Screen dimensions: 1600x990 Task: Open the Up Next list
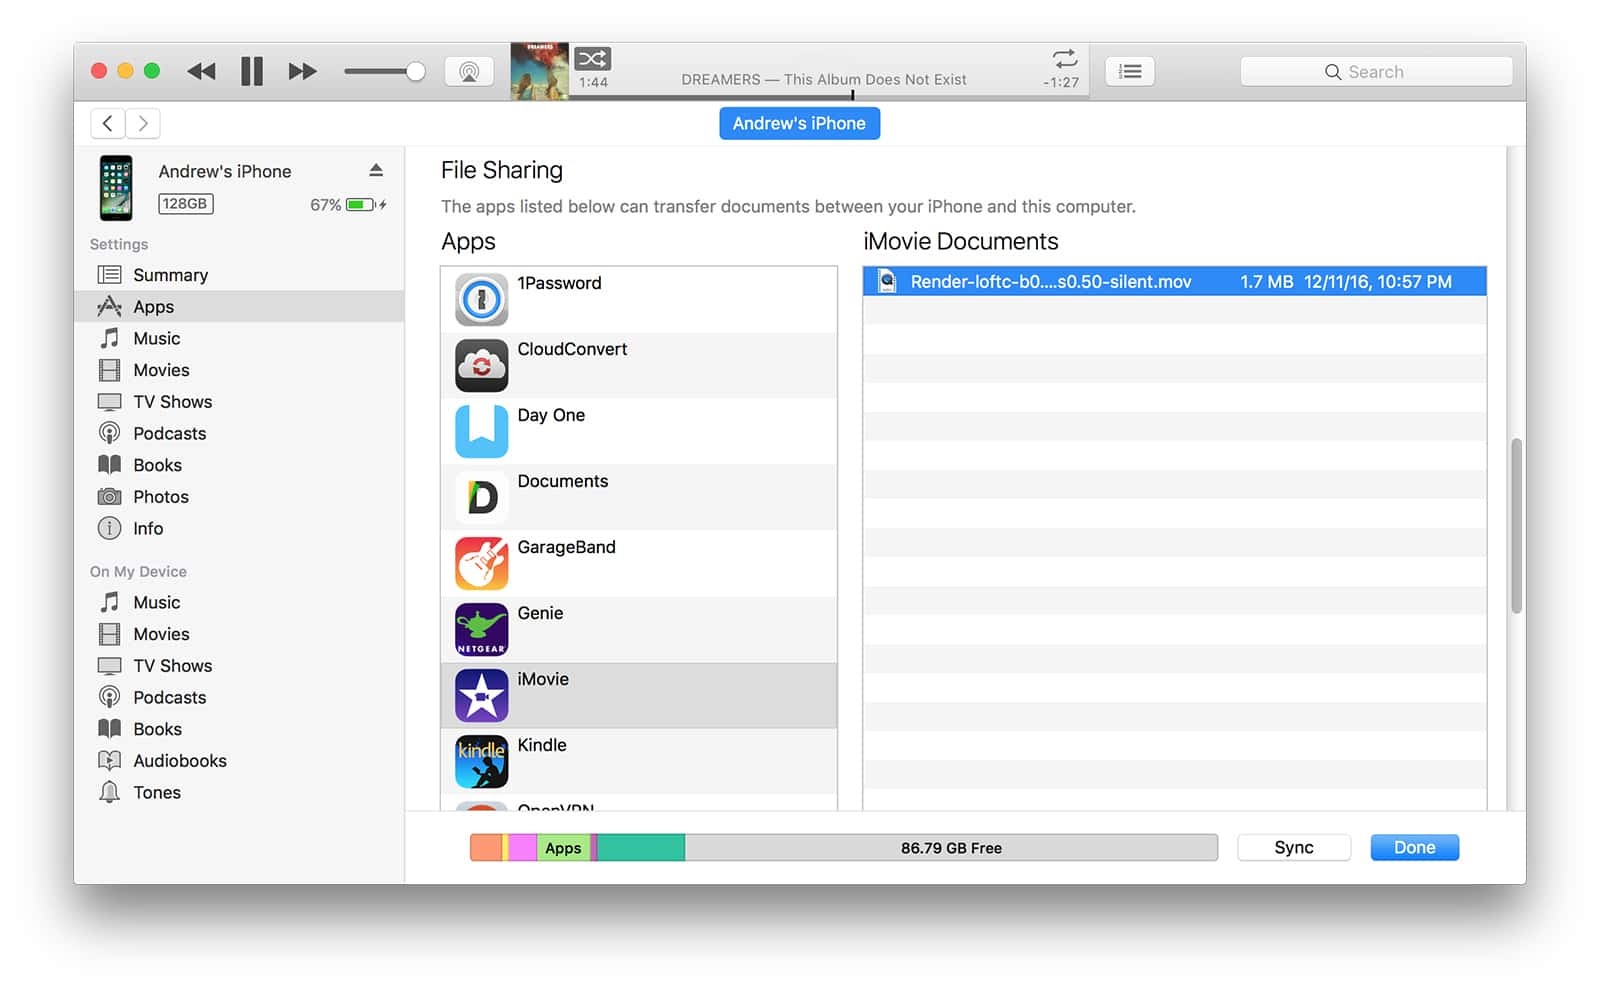[x=1130, y=71]
